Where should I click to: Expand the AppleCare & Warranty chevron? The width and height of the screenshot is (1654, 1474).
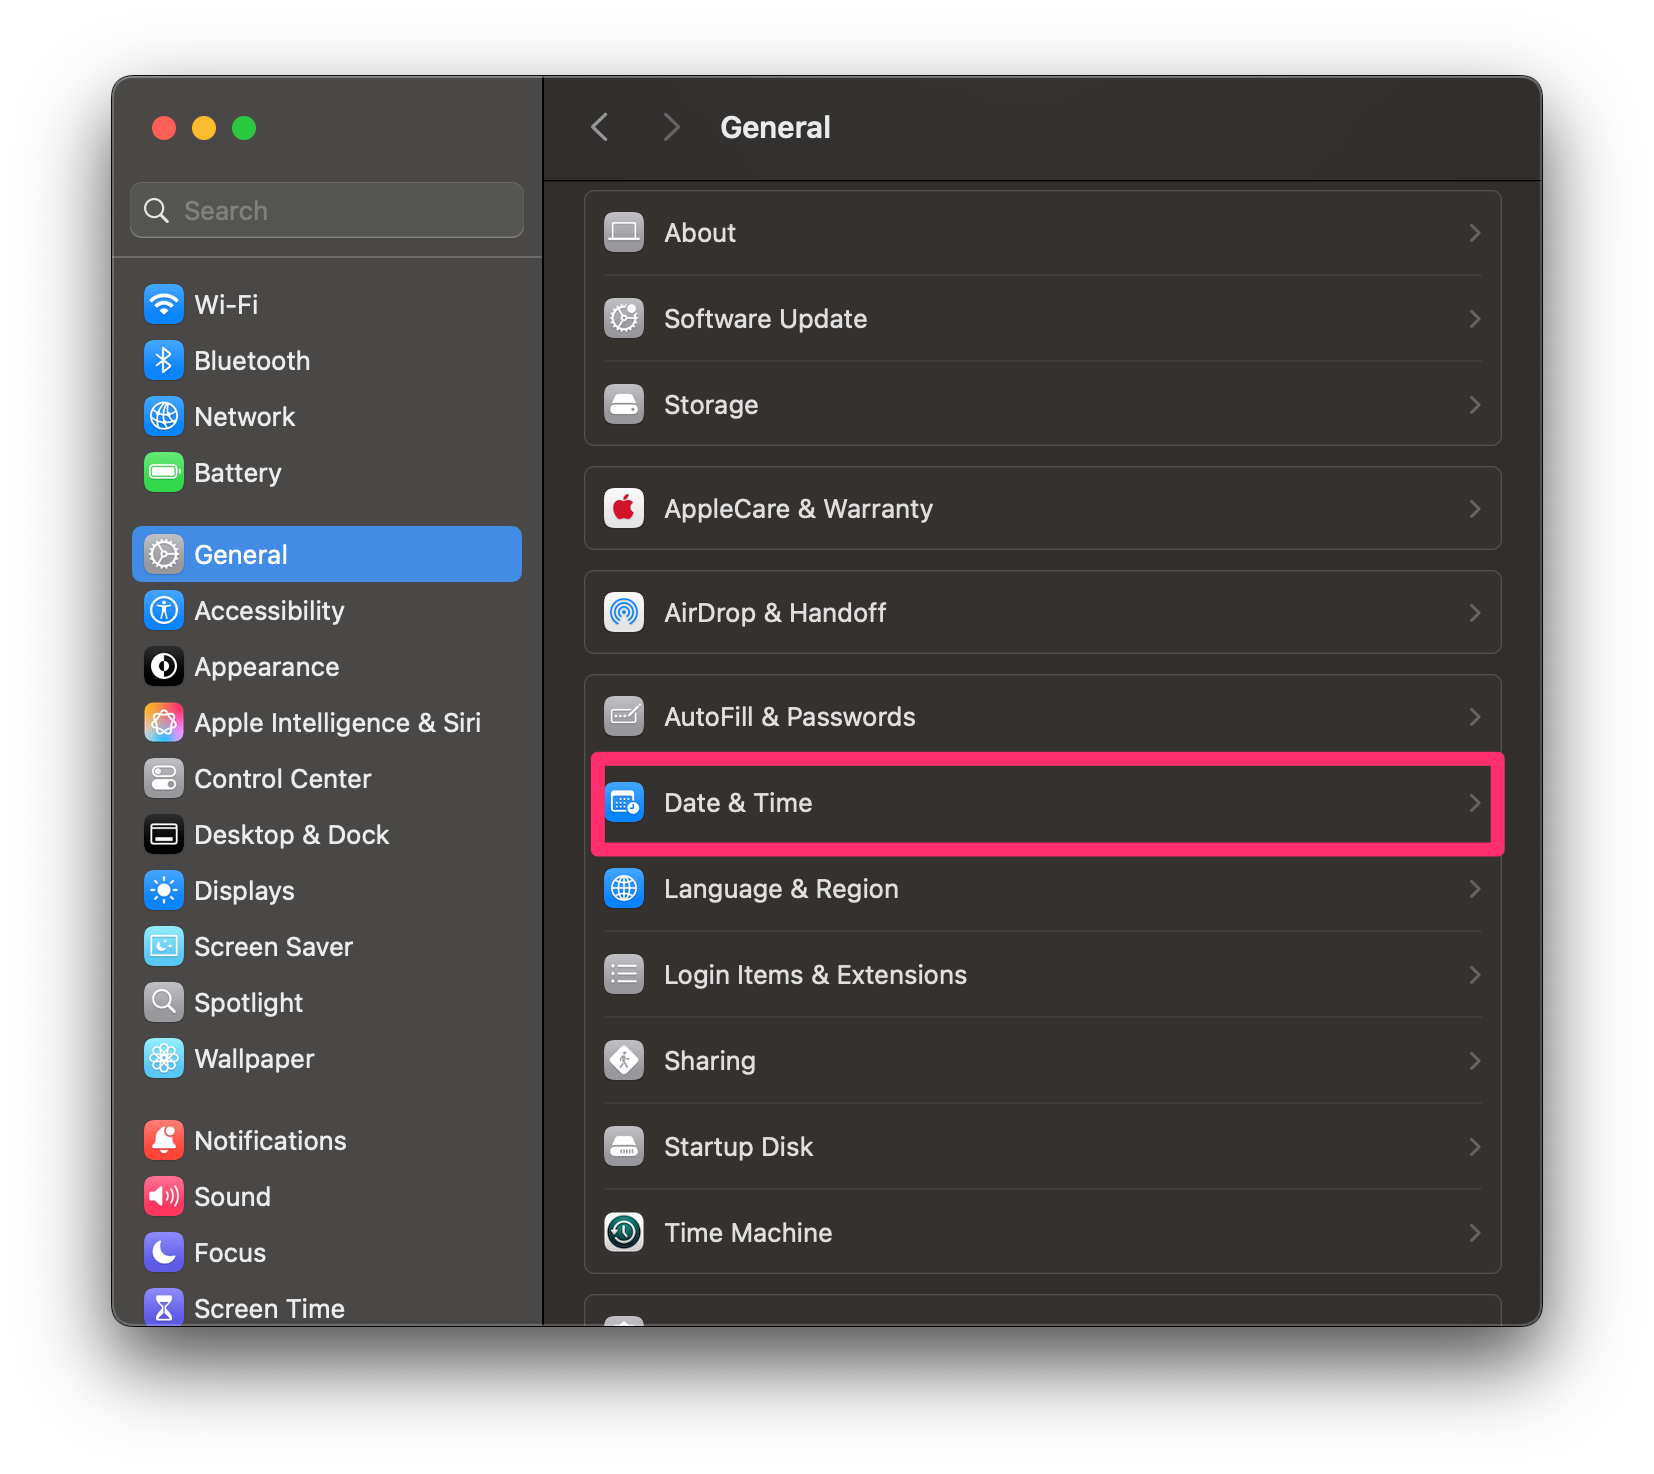[x=1475, y=509]
